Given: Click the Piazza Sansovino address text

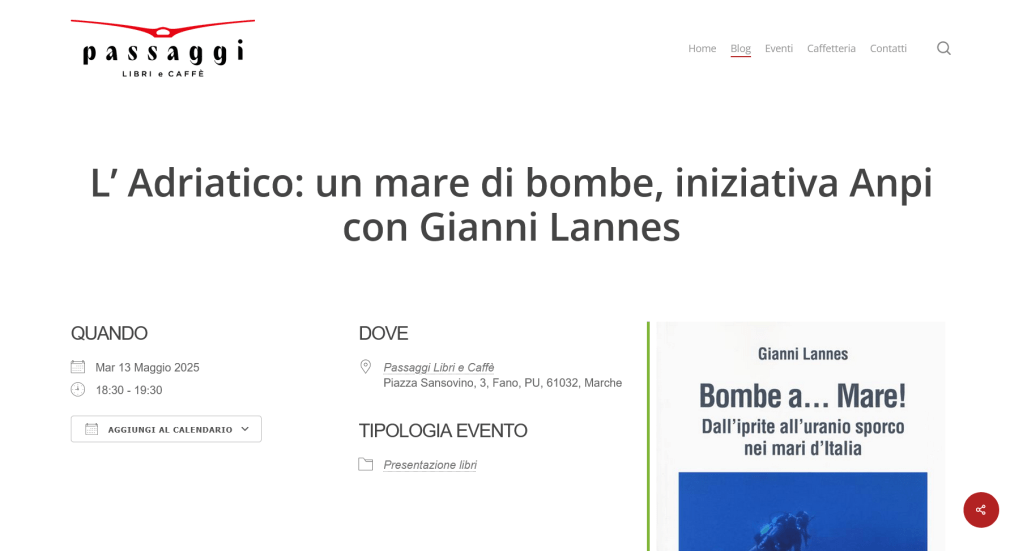Looking at the screenshot, I should tap(502, 383).
